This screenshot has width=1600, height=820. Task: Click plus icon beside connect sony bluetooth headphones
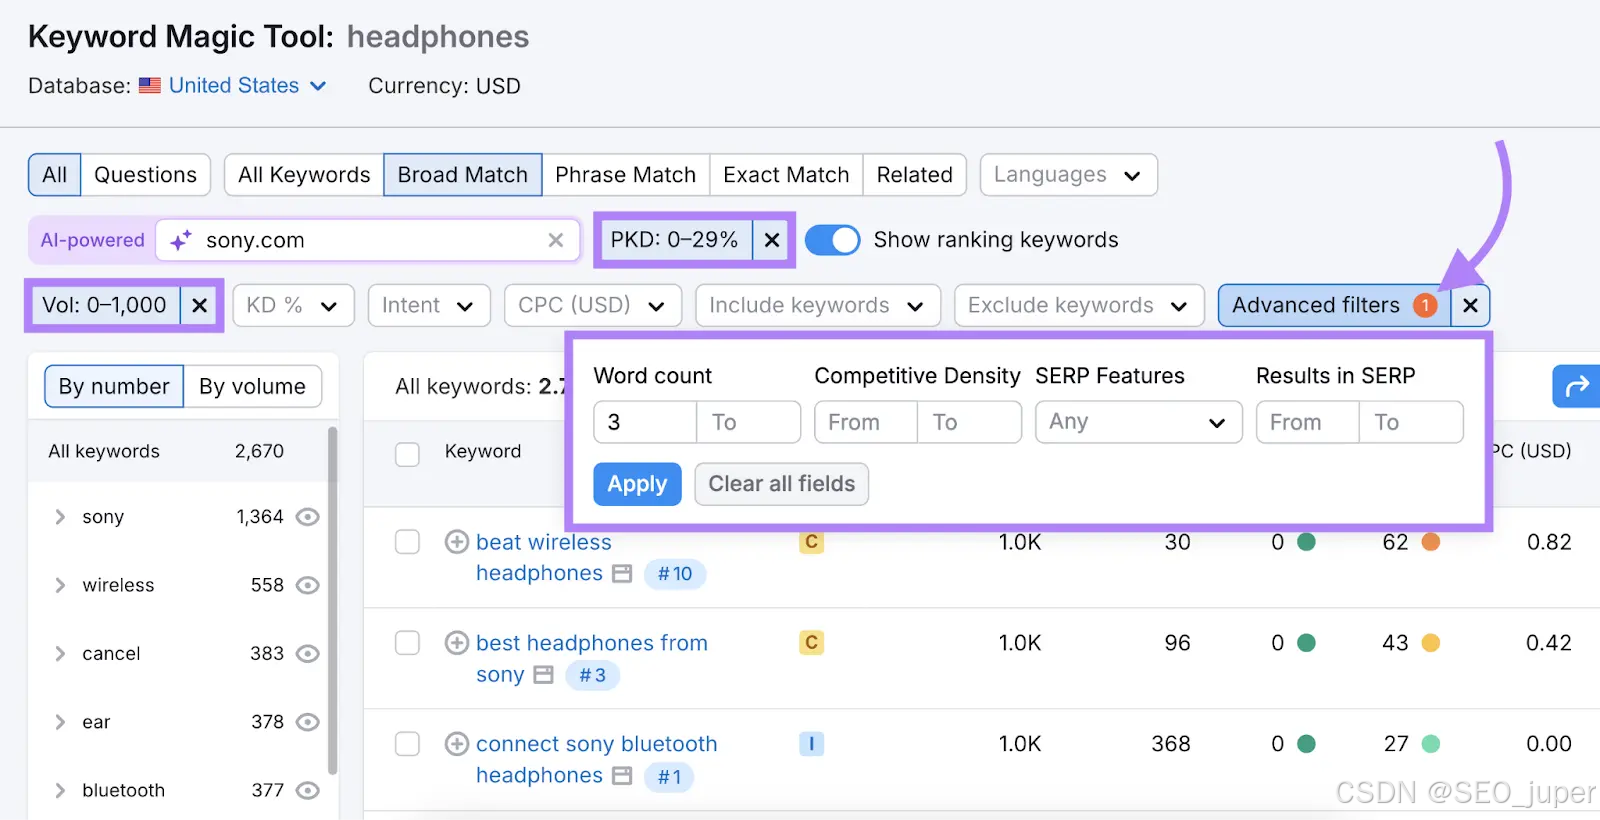[x=457, y=744]
